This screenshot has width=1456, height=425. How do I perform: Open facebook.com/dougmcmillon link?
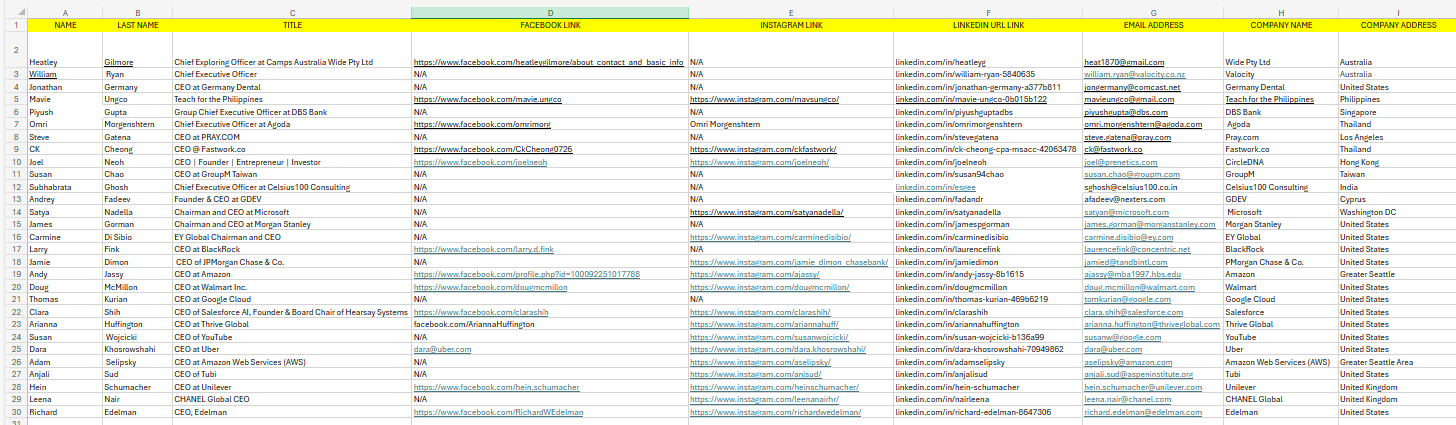tap(489, 286)
